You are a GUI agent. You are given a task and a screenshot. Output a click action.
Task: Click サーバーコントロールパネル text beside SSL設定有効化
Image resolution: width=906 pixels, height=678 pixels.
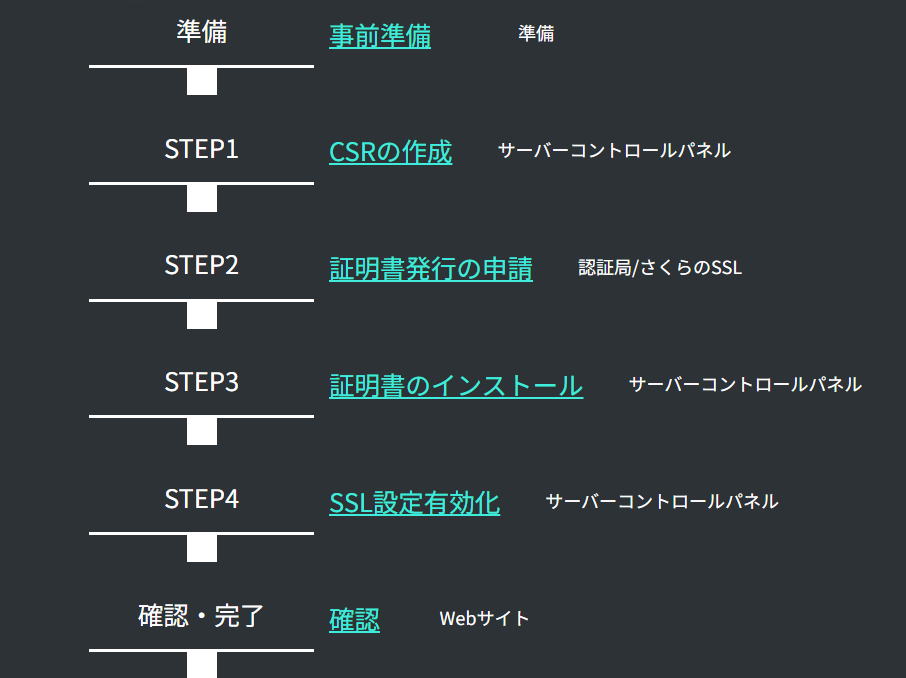click(662, 502)
